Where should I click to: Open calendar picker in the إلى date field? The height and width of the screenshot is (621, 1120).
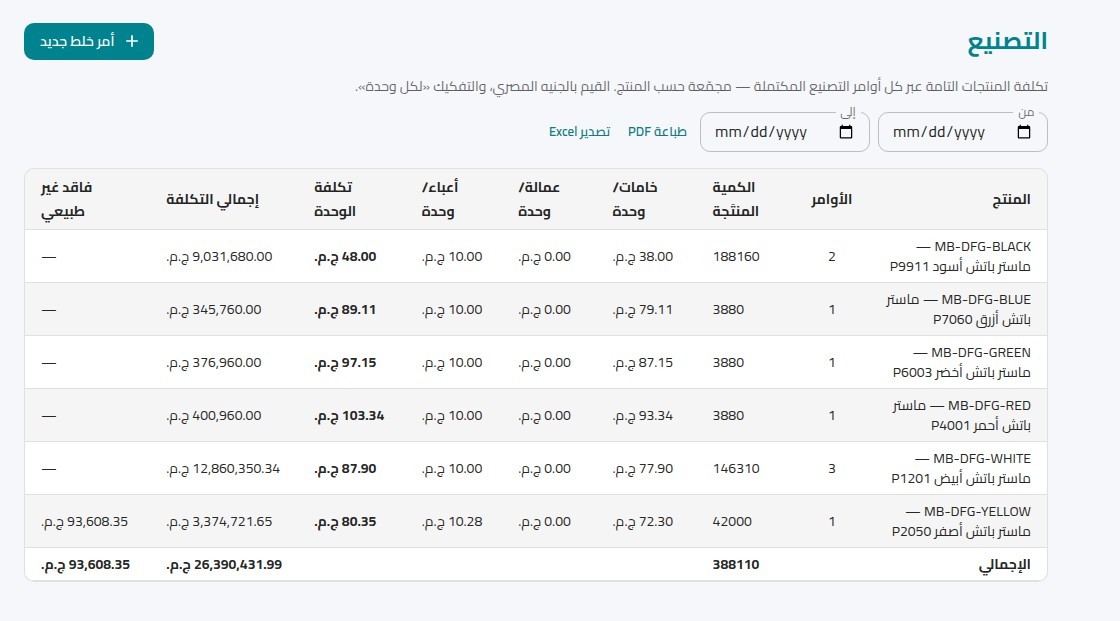846,132
